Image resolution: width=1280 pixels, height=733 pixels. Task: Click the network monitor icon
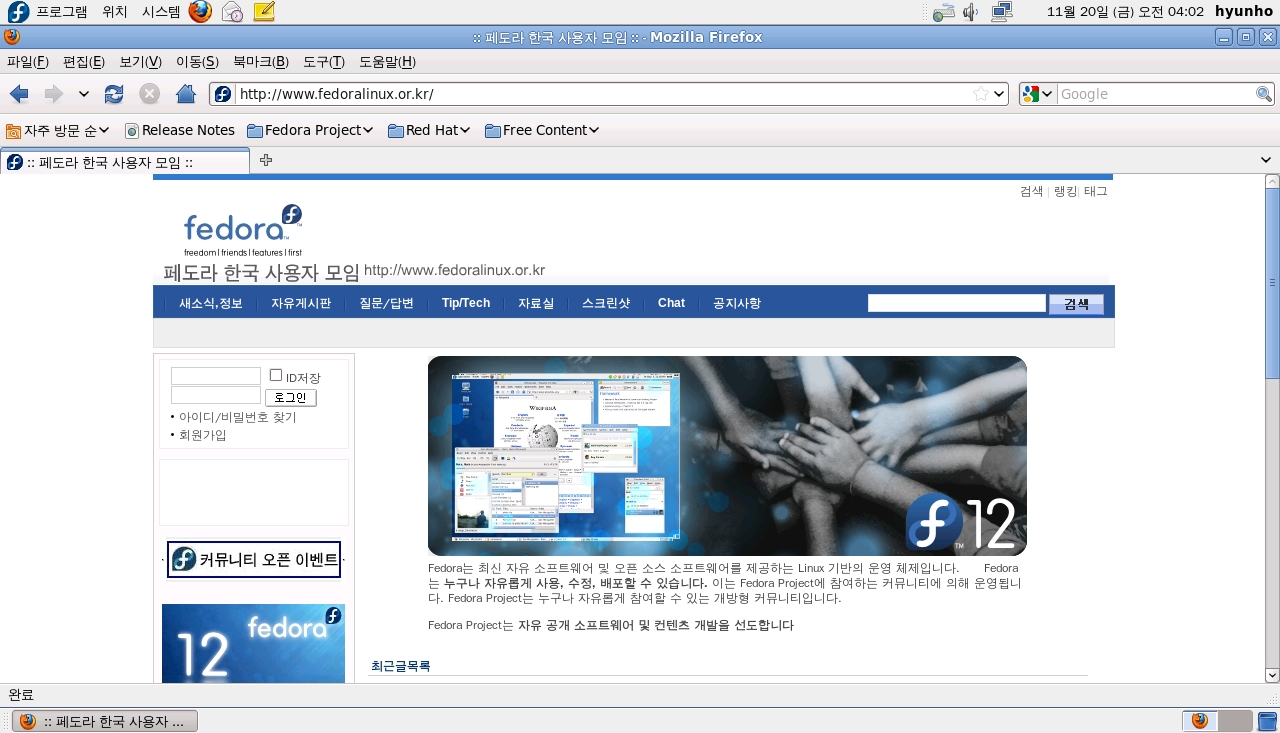[x=1002, y=12]
